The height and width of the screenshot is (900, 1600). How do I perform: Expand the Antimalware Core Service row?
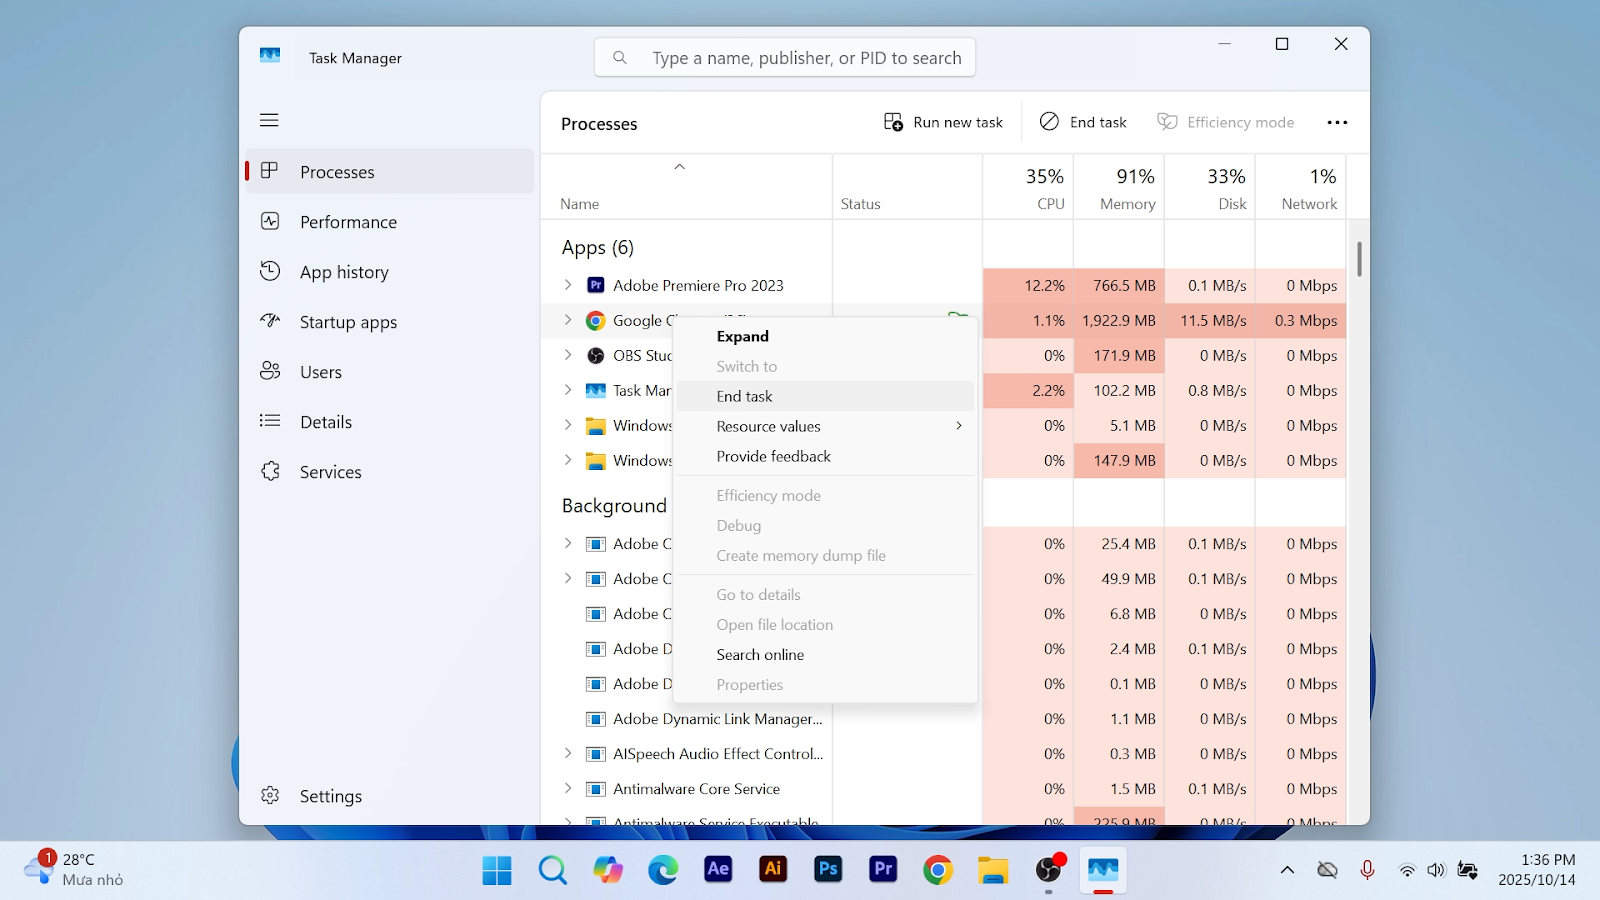(568, 789)
